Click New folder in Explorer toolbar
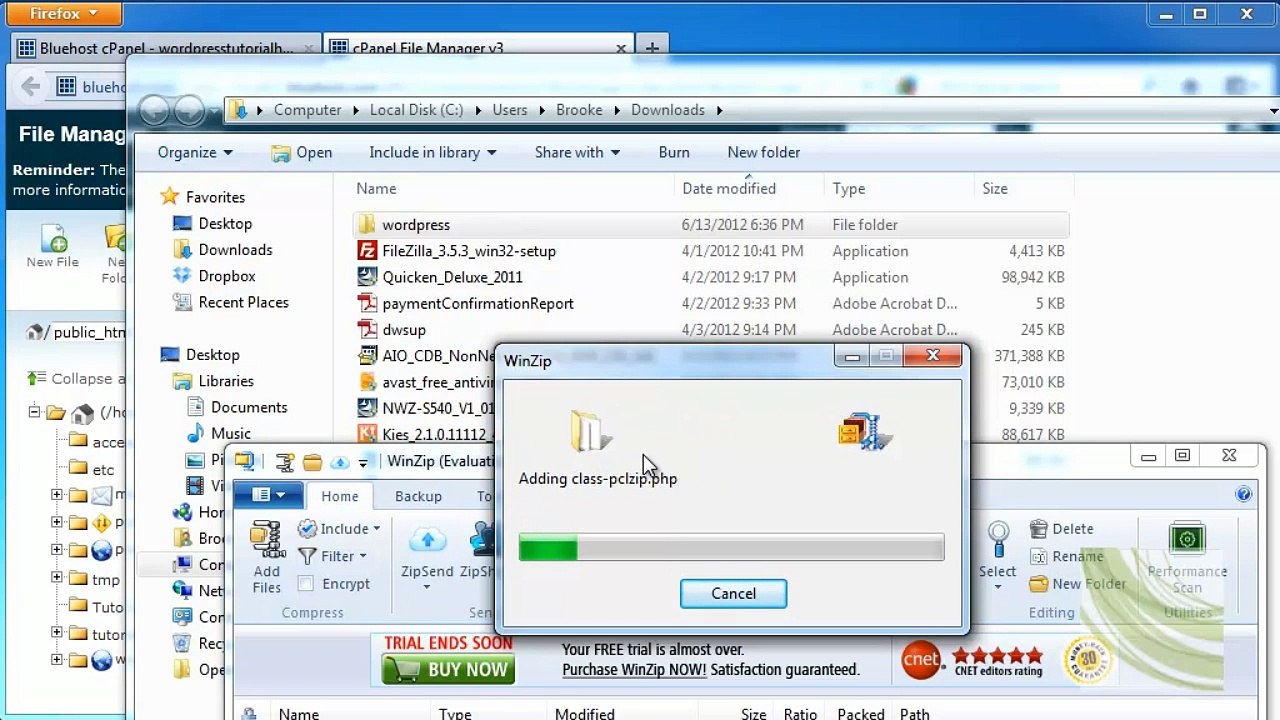Viewport: 1280px width, 720px height. [764, 152]
